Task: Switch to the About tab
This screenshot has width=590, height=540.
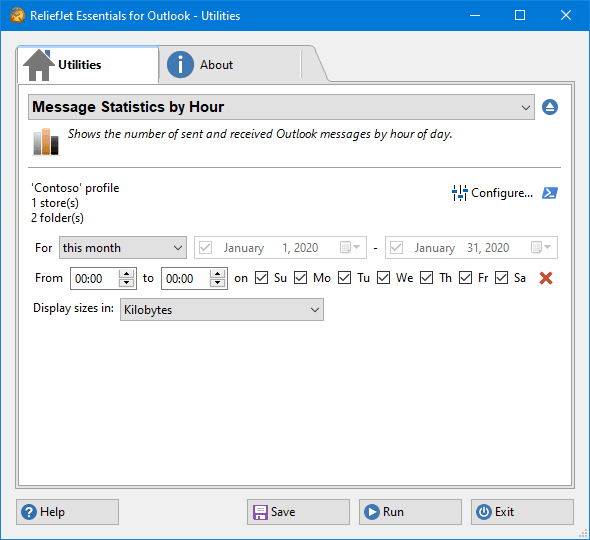Action: (230, 65)
